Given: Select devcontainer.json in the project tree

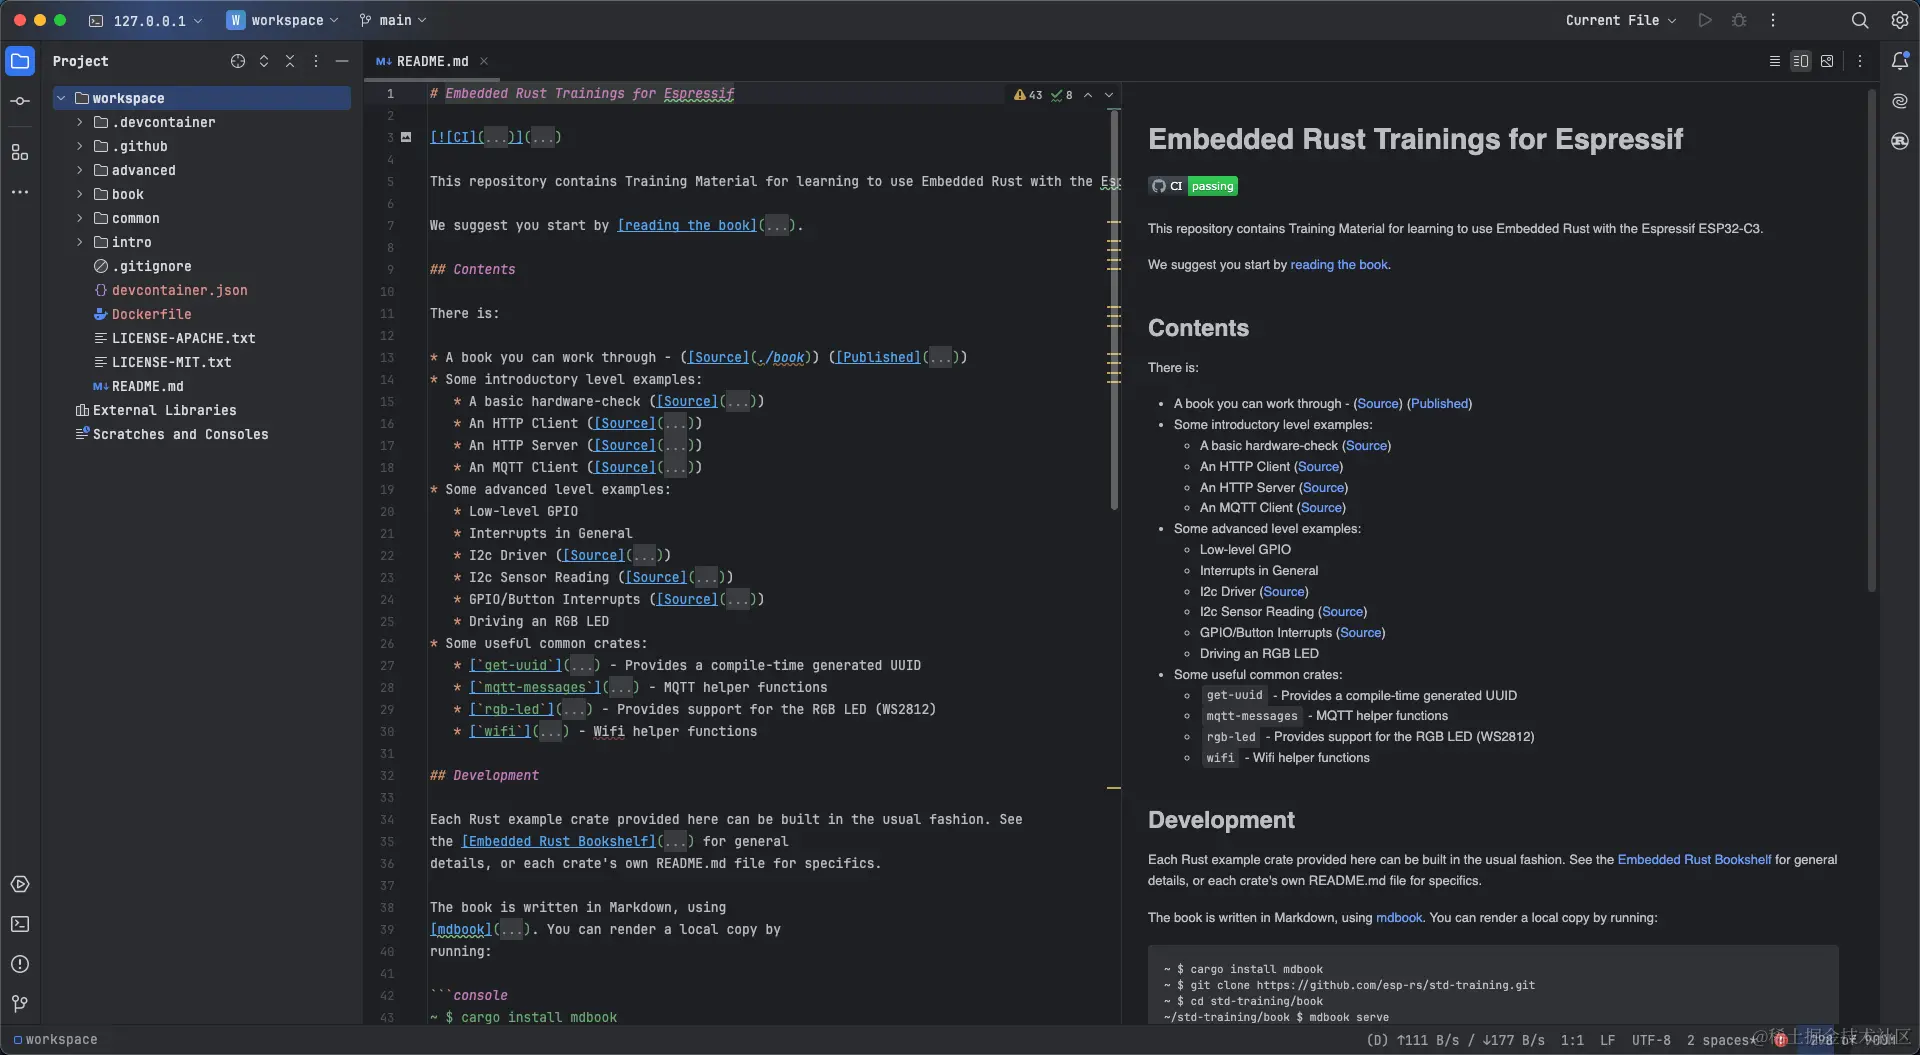Looking at the screenshot, I should tap(179, 290).
